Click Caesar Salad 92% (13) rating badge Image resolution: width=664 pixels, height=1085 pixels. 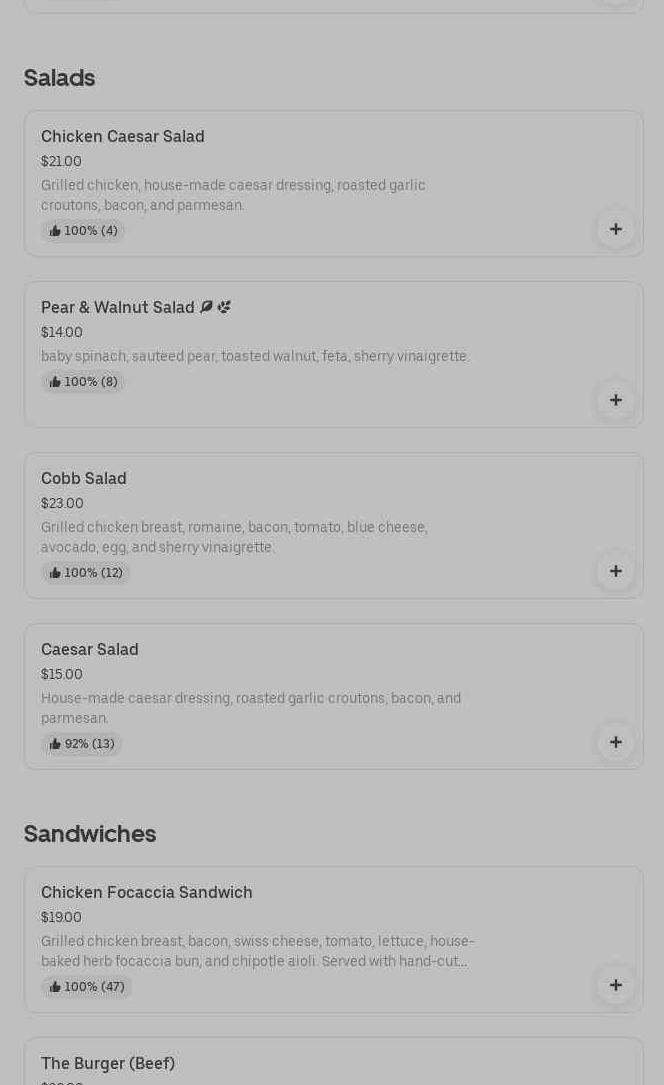[82, 744]
